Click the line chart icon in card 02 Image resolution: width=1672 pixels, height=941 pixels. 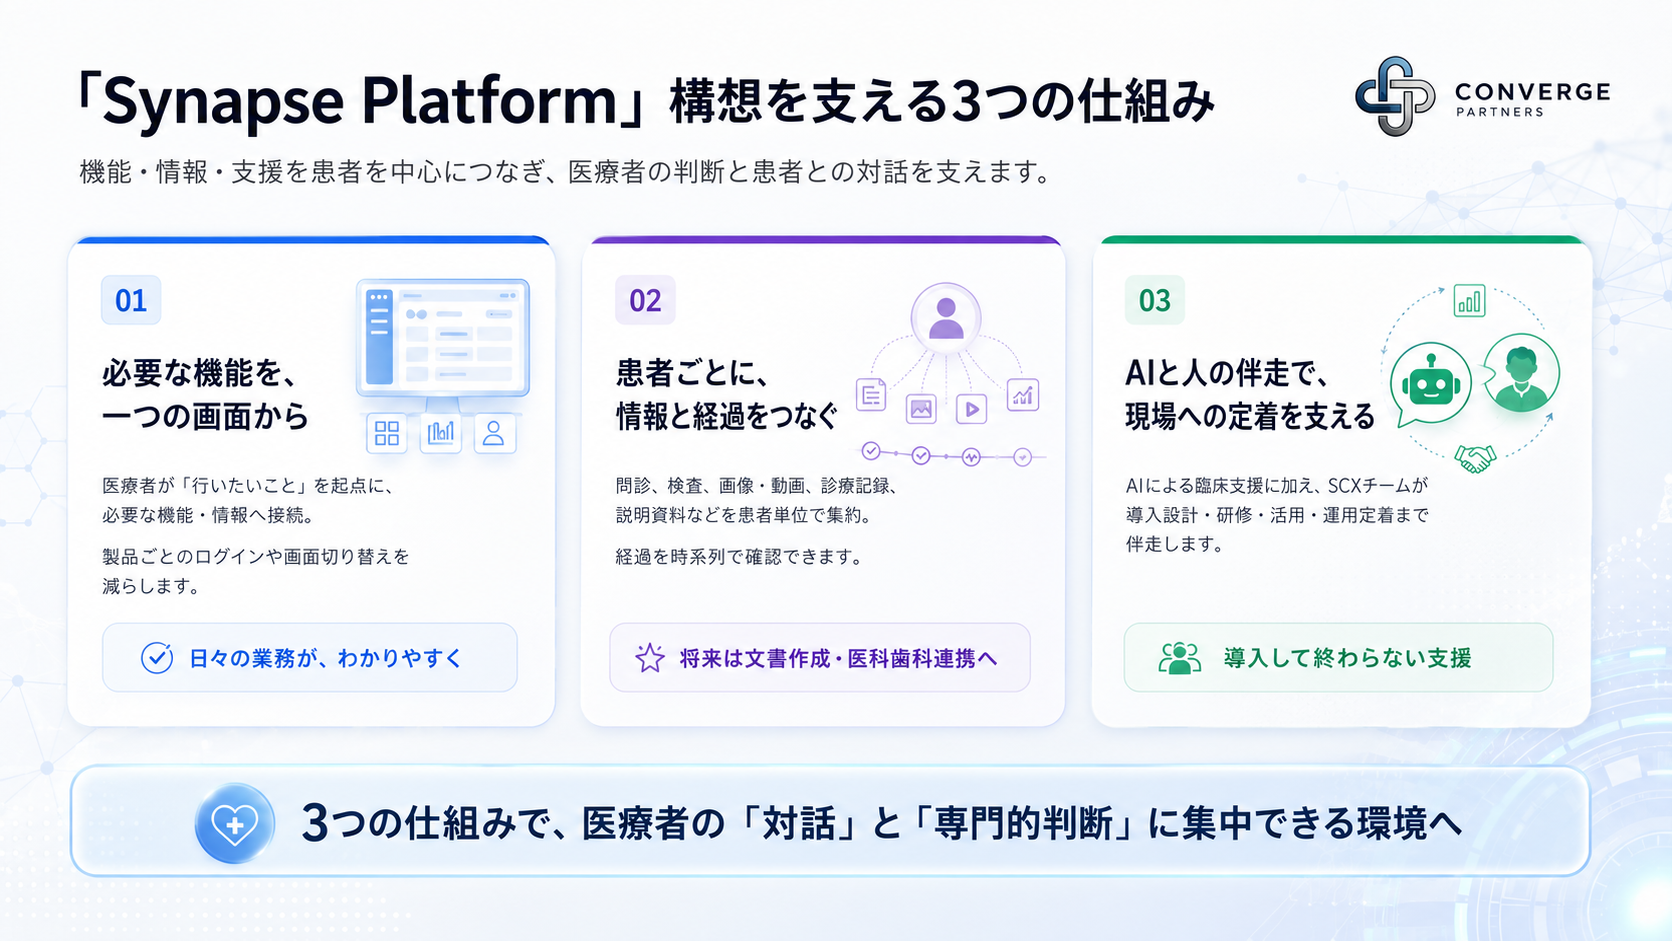coord(1023,395)
